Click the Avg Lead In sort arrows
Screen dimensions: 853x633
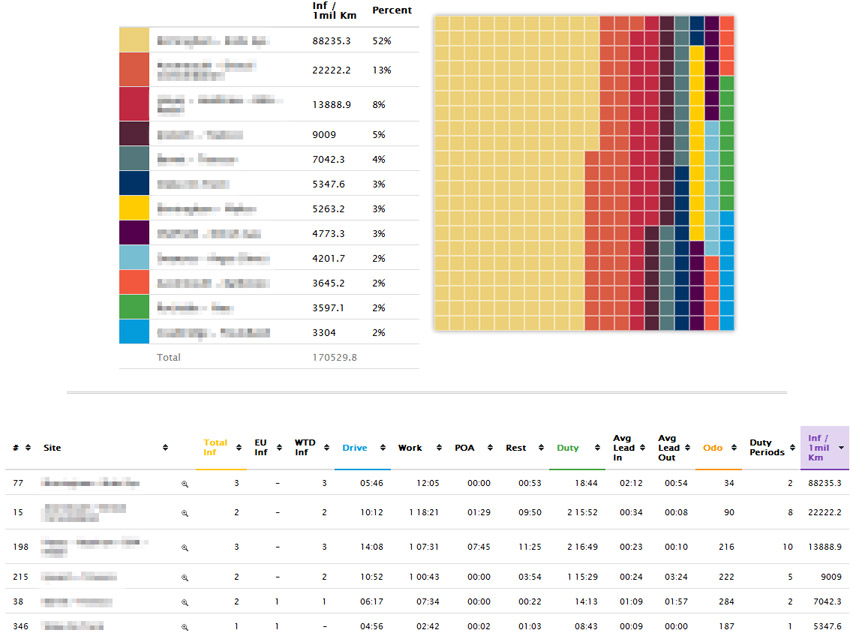click(x=645, y=447)
